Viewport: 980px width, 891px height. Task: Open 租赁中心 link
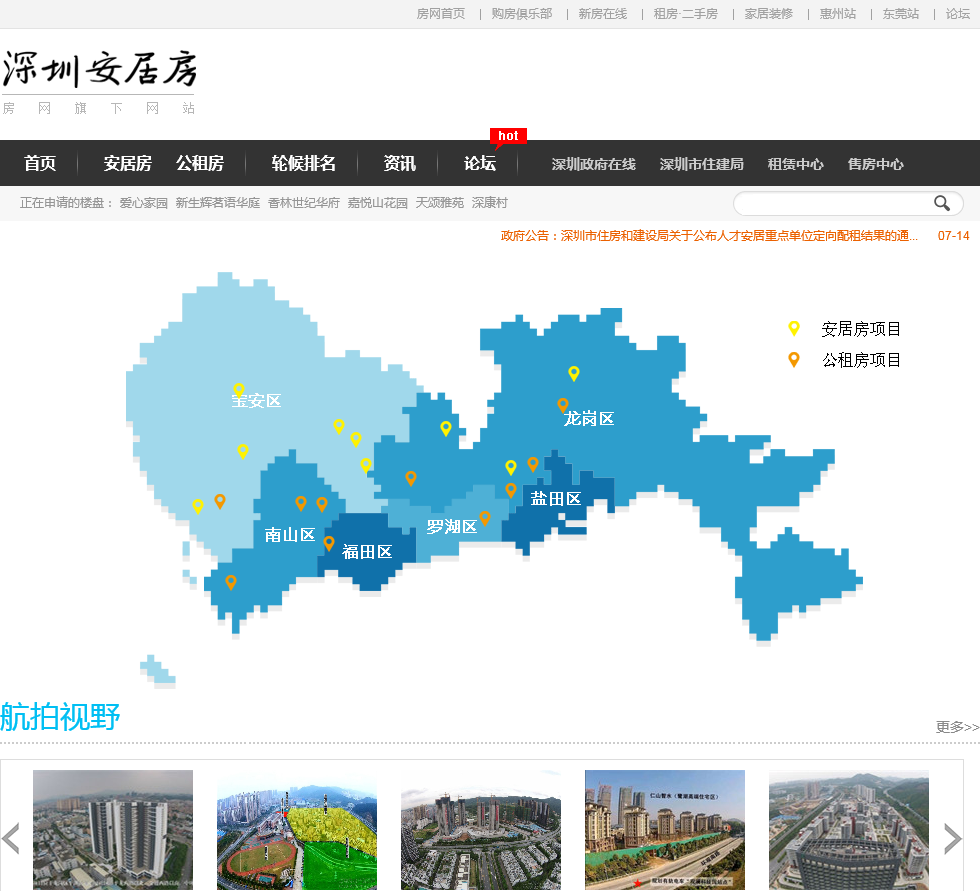click(x=796, y=164)
